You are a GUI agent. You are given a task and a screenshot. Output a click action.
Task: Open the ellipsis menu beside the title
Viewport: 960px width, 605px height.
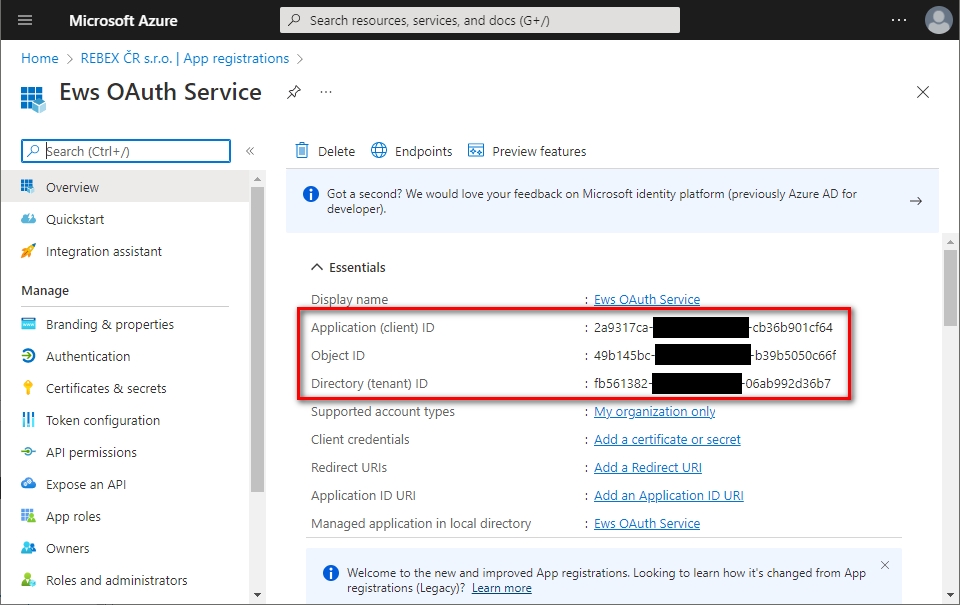[x=326, y=92]
